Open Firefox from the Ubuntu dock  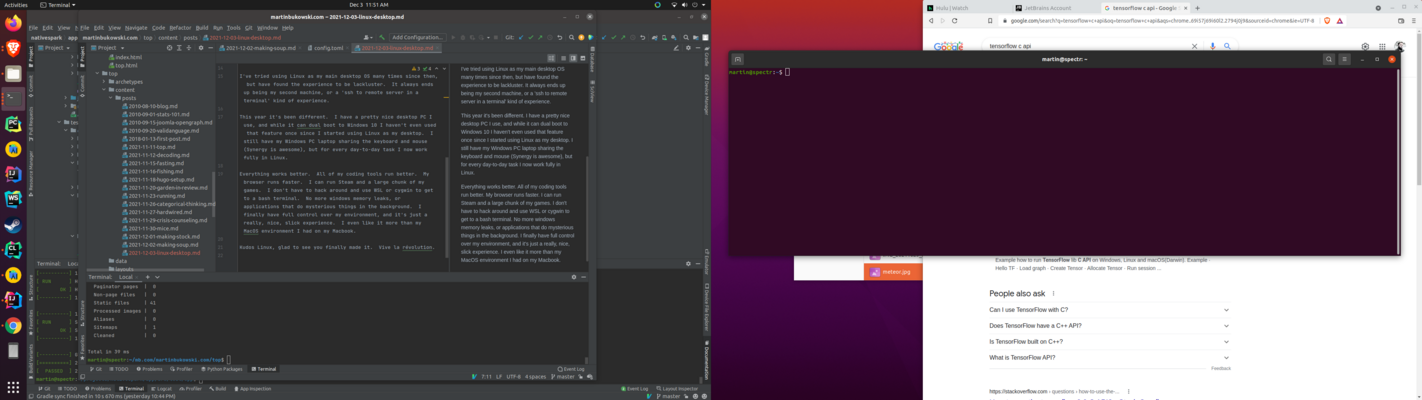coord(14,22)
